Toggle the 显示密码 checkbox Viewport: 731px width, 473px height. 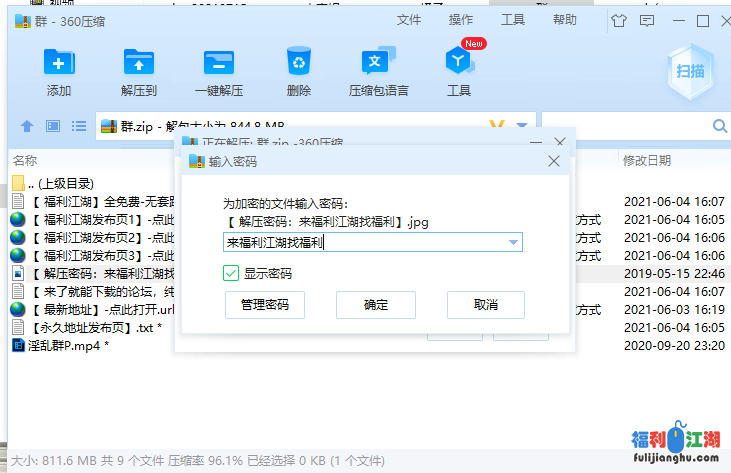pos(231,273)
